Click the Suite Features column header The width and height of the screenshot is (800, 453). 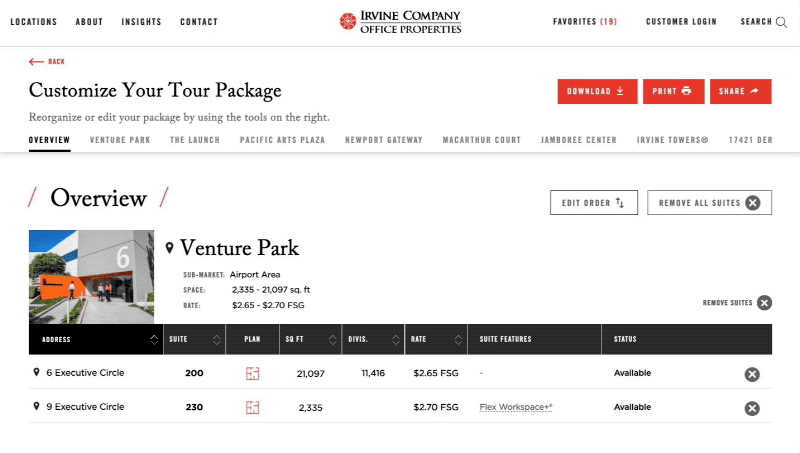pos(506,339)
